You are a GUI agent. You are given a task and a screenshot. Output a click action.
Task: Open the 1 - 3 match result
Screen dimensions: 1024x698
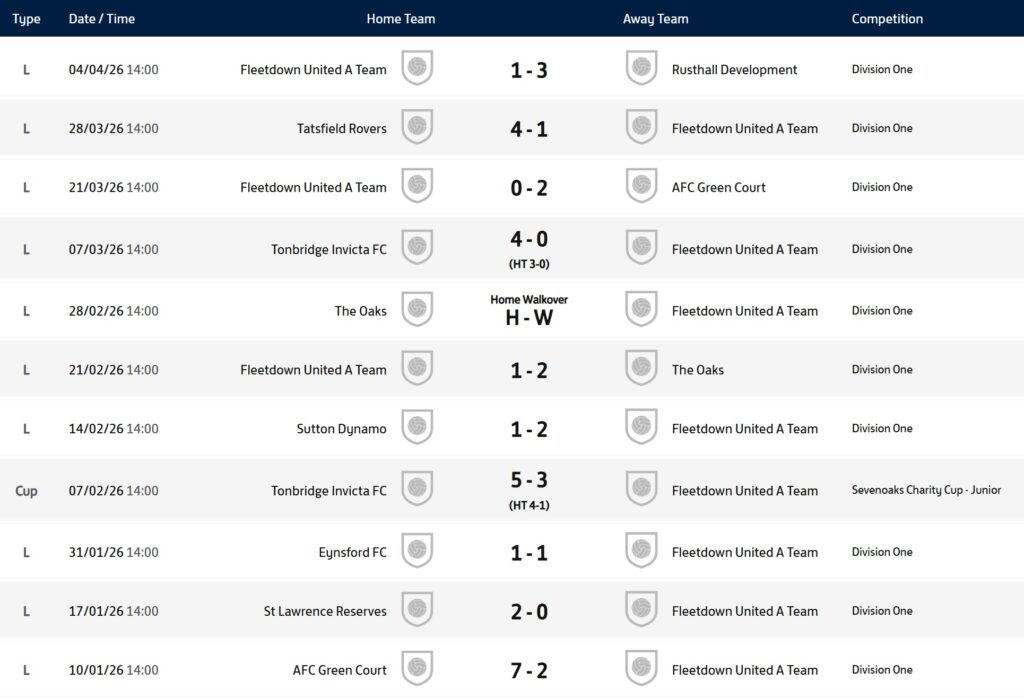pyautogui.click(x=529, y=70)
